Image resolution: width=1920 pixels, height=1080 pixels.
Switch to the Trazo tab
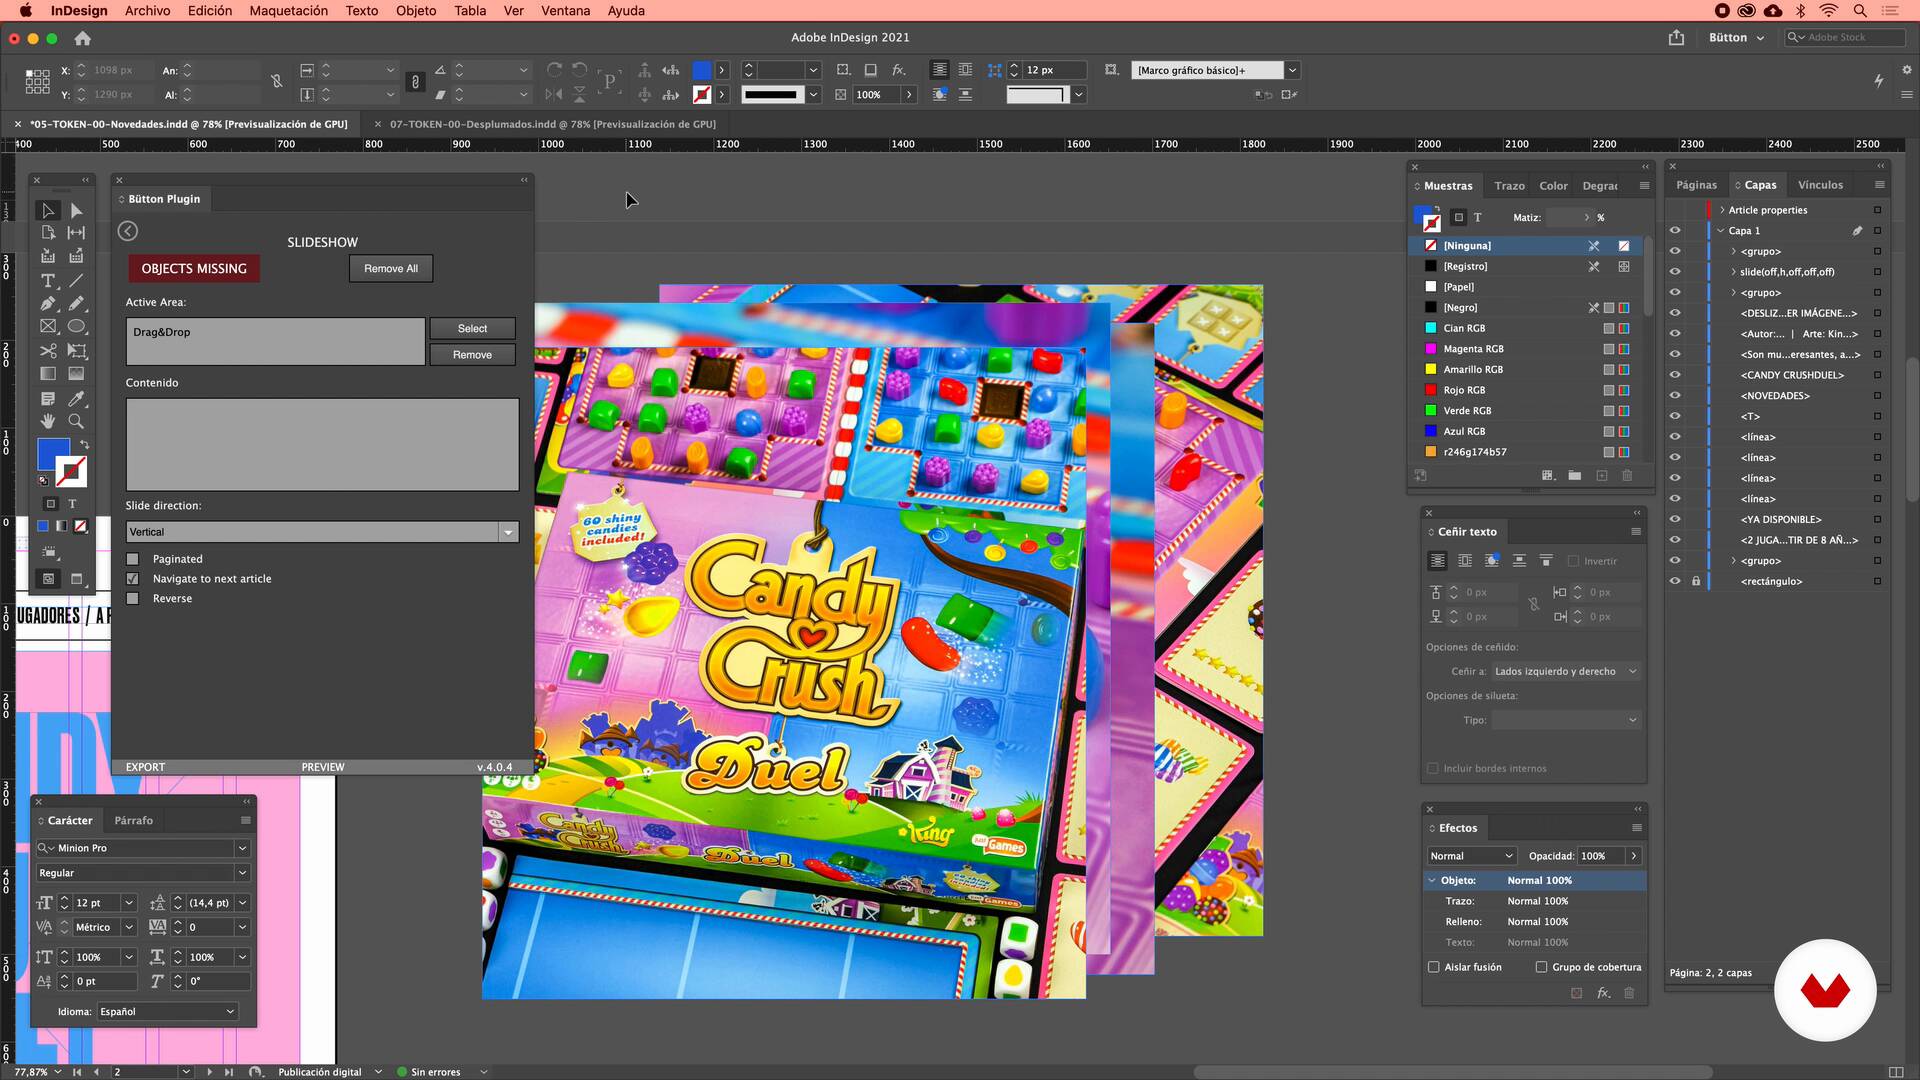point(1509,186)
